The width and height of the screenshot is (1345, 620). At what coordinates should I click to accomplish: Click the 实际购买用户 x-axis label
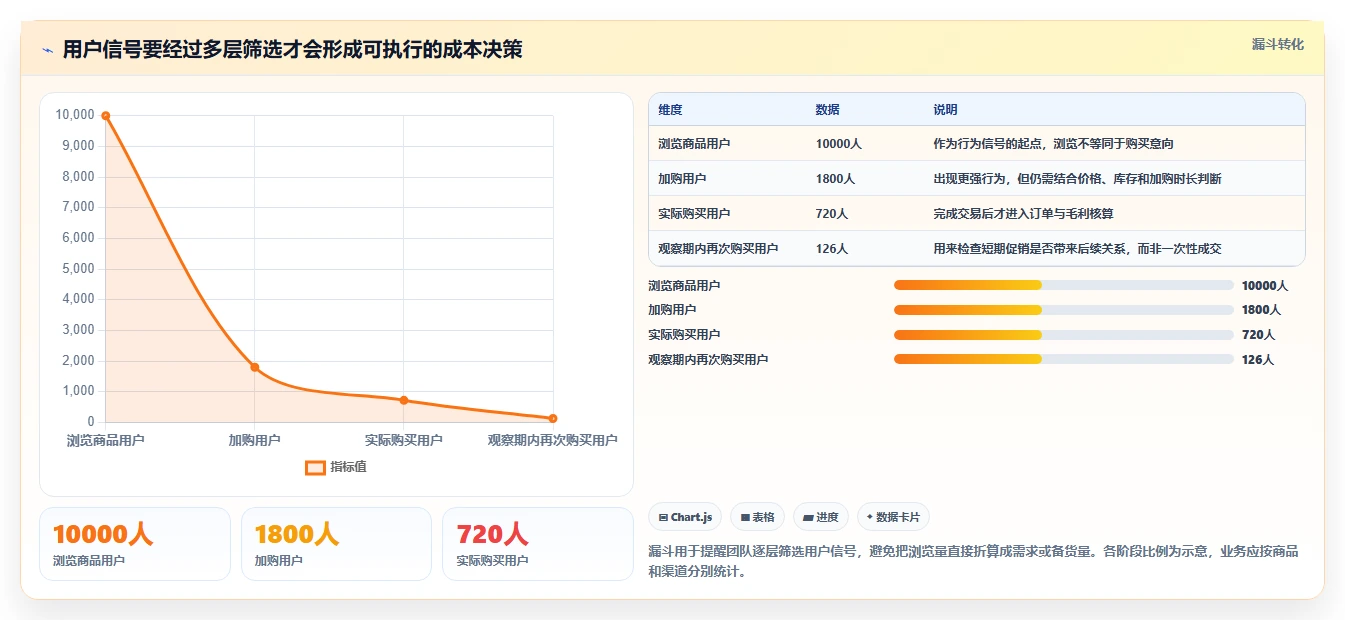pyautogui.click(x=404, y=440)
